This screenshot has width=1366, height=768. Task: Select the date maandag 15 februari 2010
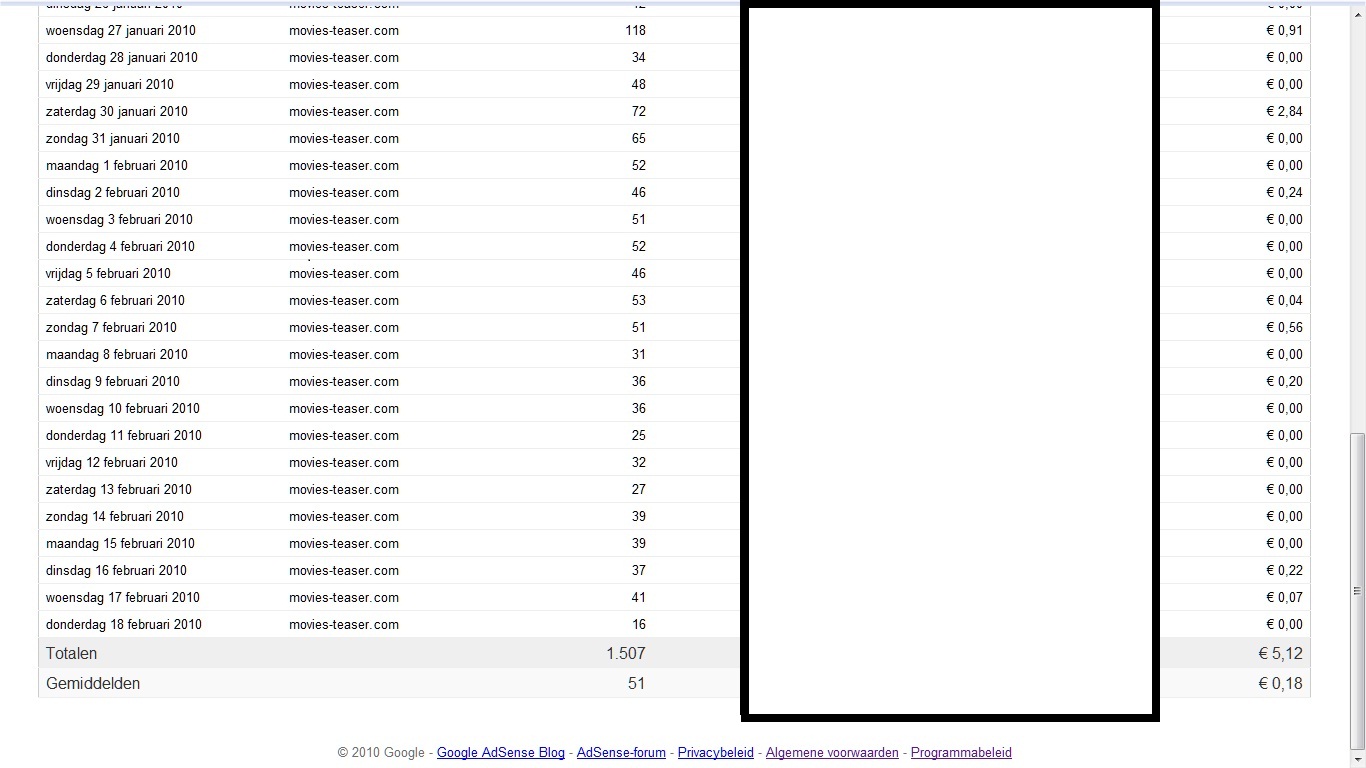(120, 543)
